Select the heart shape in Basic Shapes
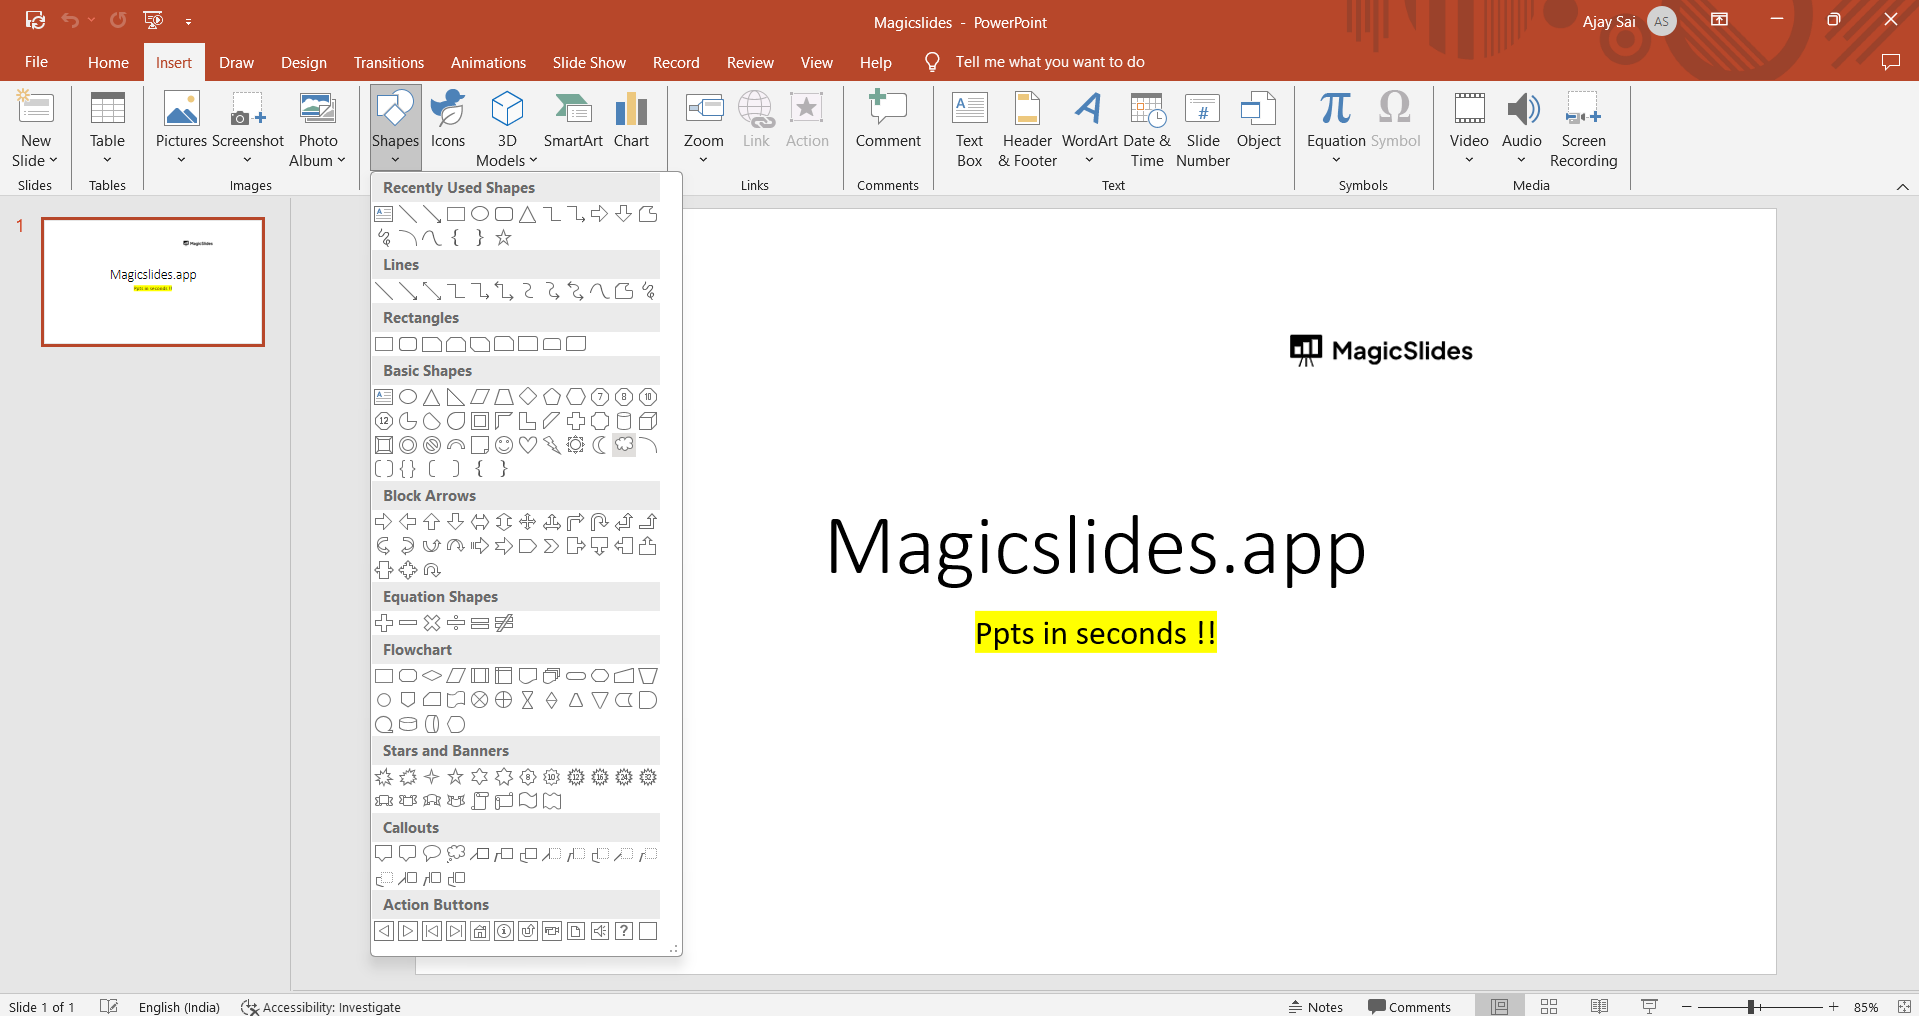Image resolution: width=1919 pixels, height=1016 pixels. 528,445
